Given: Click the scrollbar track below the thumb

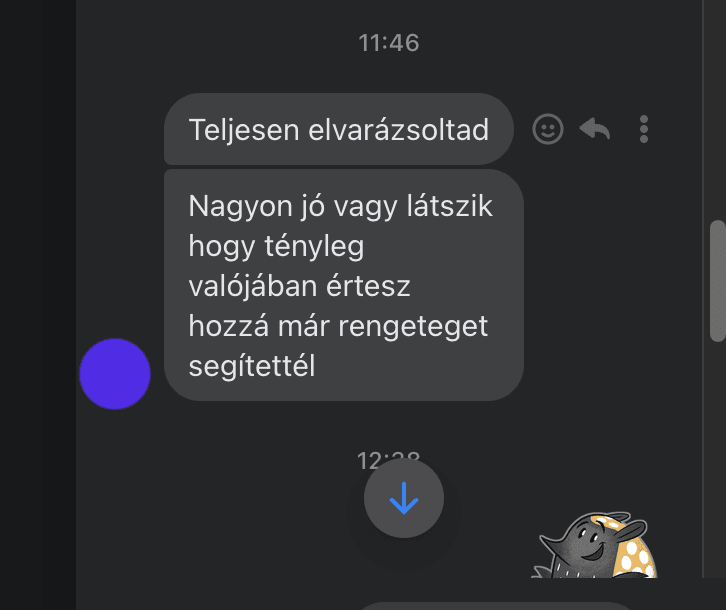Looking at the screenshot, I should coord(718,459).
